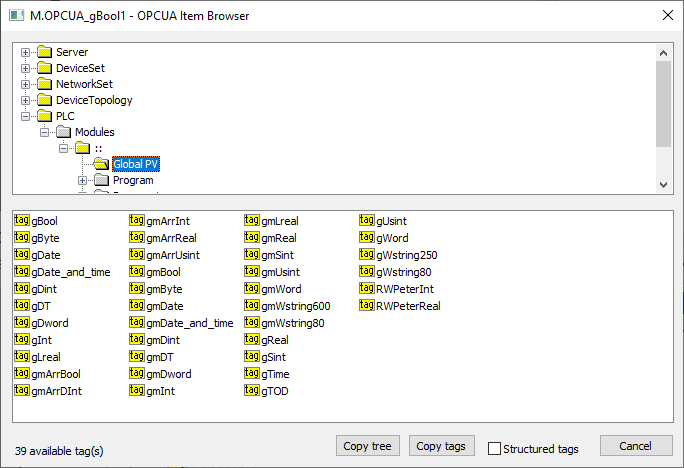The width and height of the screenshot is (684, 468).
Task: Click the tag icon beside gUsint
Action: point(367,221)
